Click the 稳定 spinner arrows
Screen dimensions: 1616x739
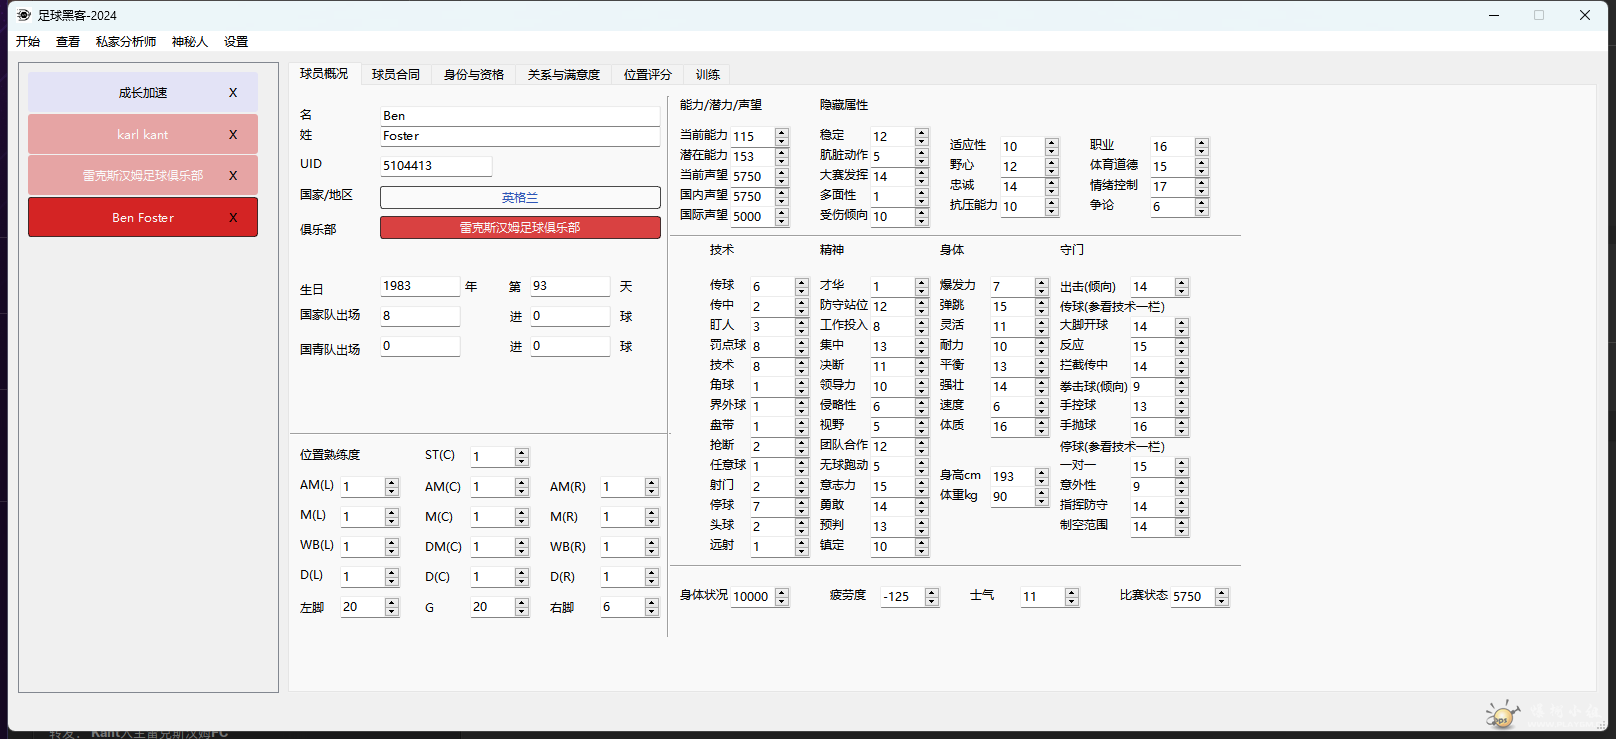[x=922, y=136]
